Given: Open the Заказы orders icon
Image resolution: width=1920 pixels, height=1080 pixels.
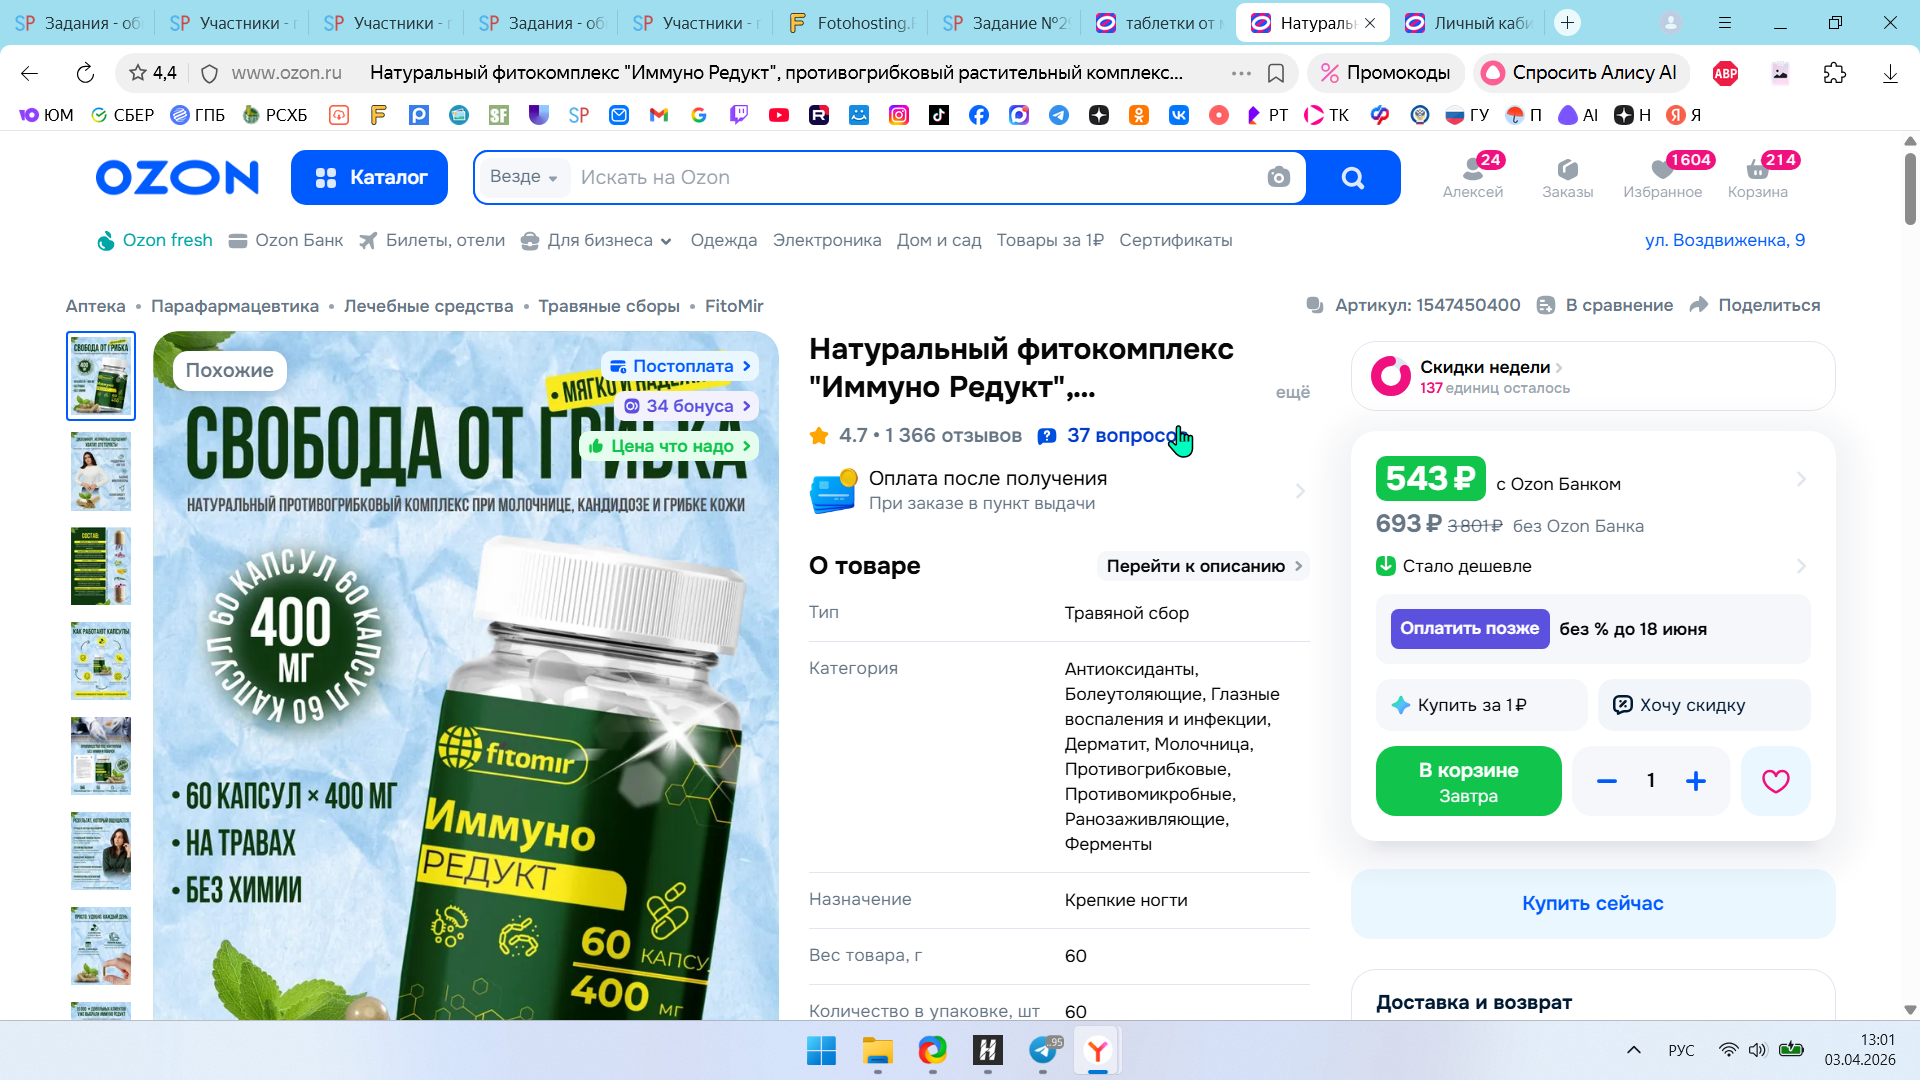Looking at the screenshot, I should coord(1567,176).
